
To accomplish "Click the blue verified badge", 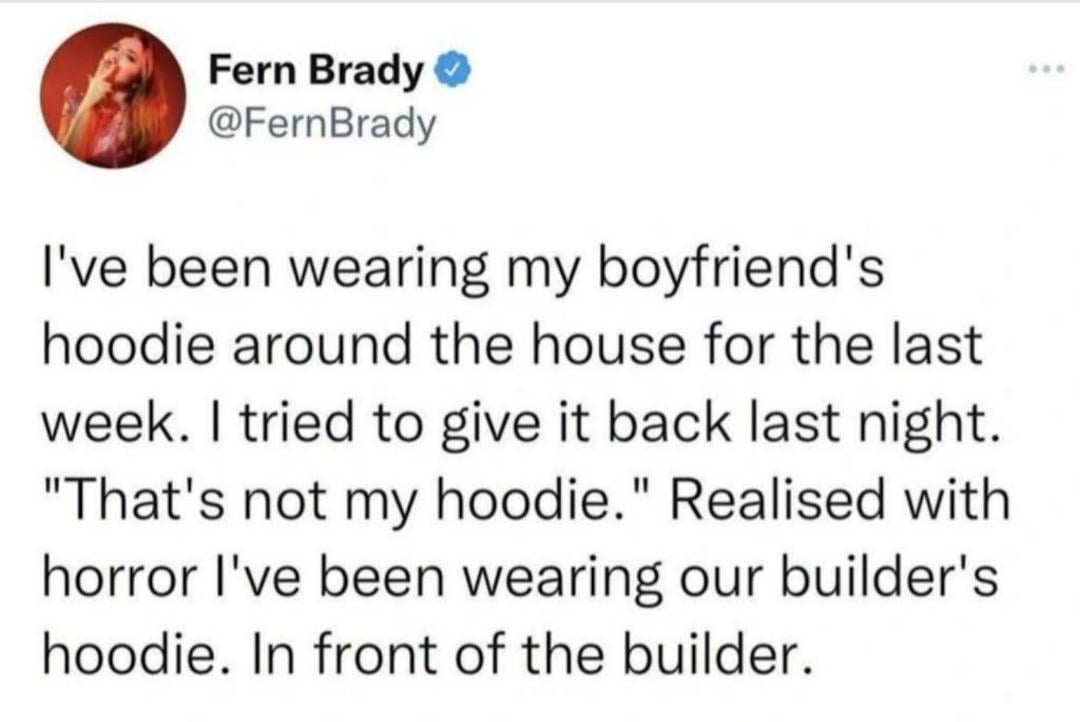I will pos(446,70).
